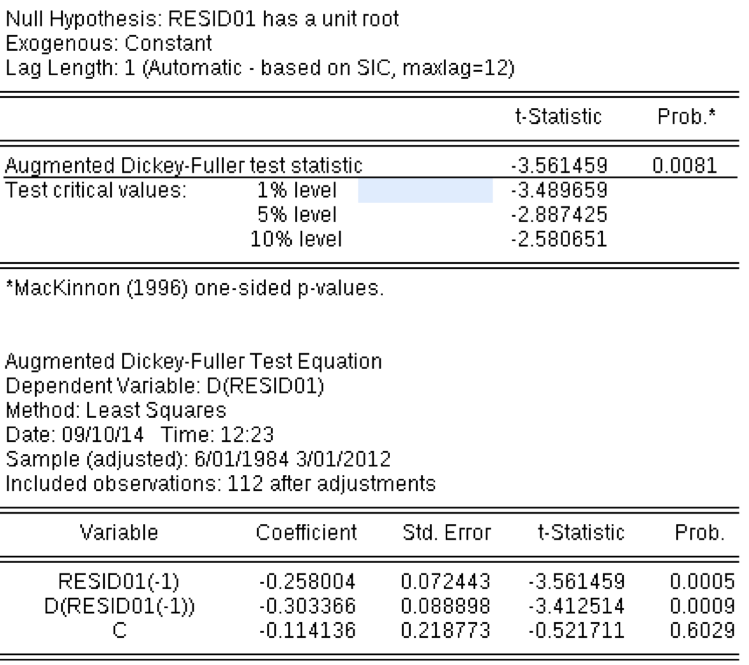749x665 pixels.
Task: Click the Std. Error column header
Action: click(434, 534)
